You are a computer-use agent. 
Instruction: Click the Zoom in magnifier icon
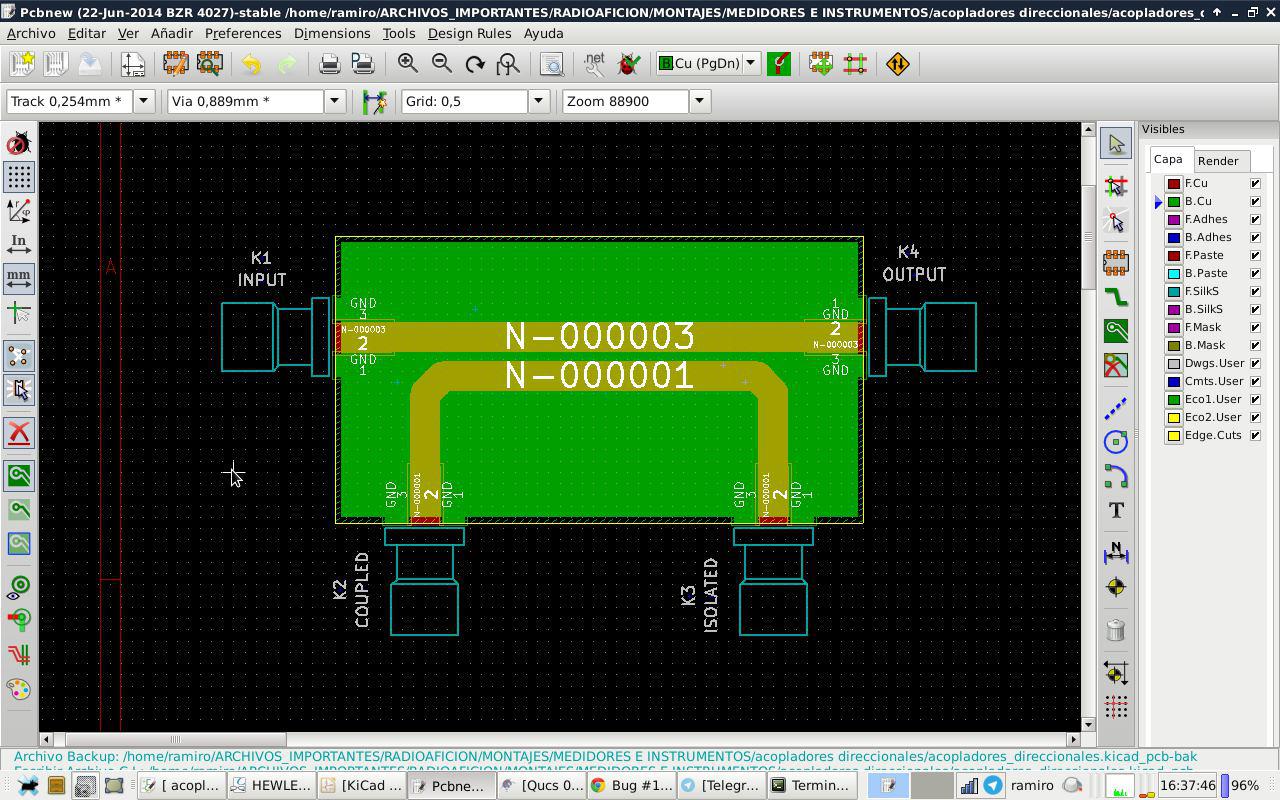(408, 64)
